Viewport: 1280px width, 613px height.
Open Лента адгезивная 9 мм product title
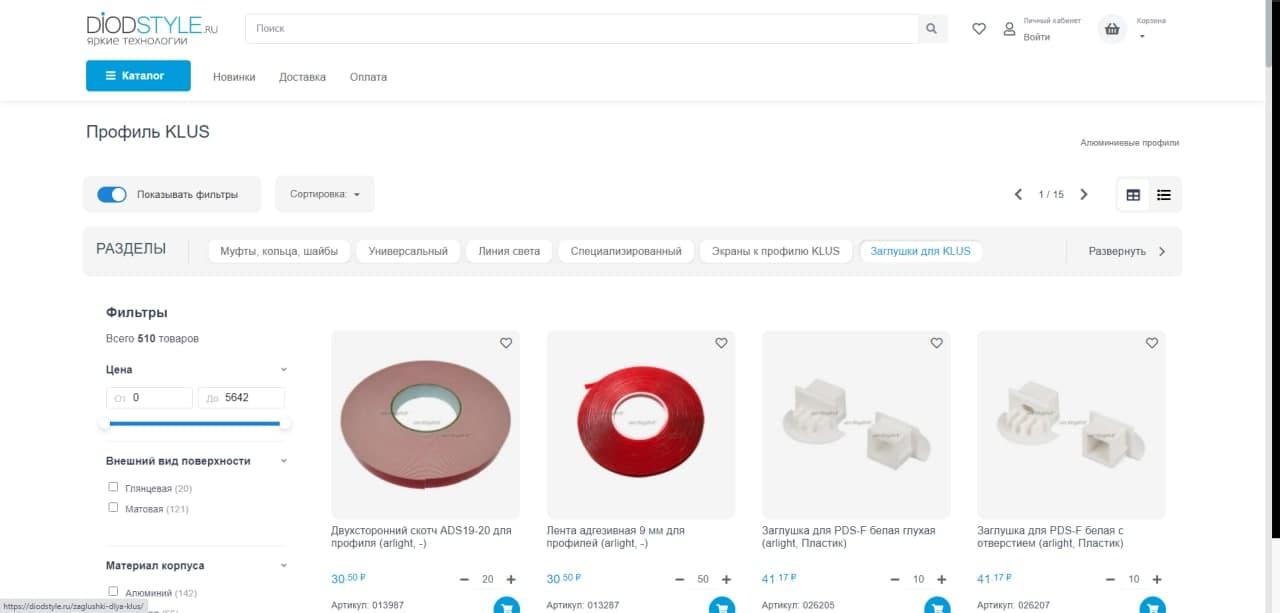616,537
